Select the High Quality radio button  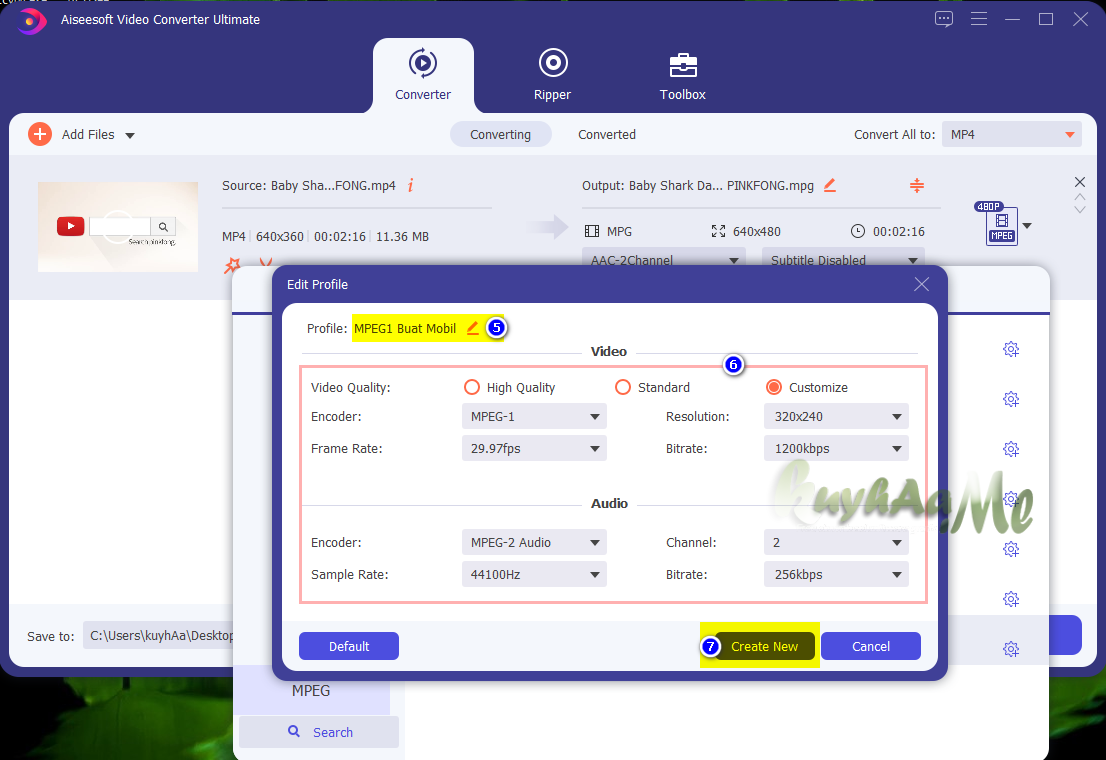coord(472,387)
